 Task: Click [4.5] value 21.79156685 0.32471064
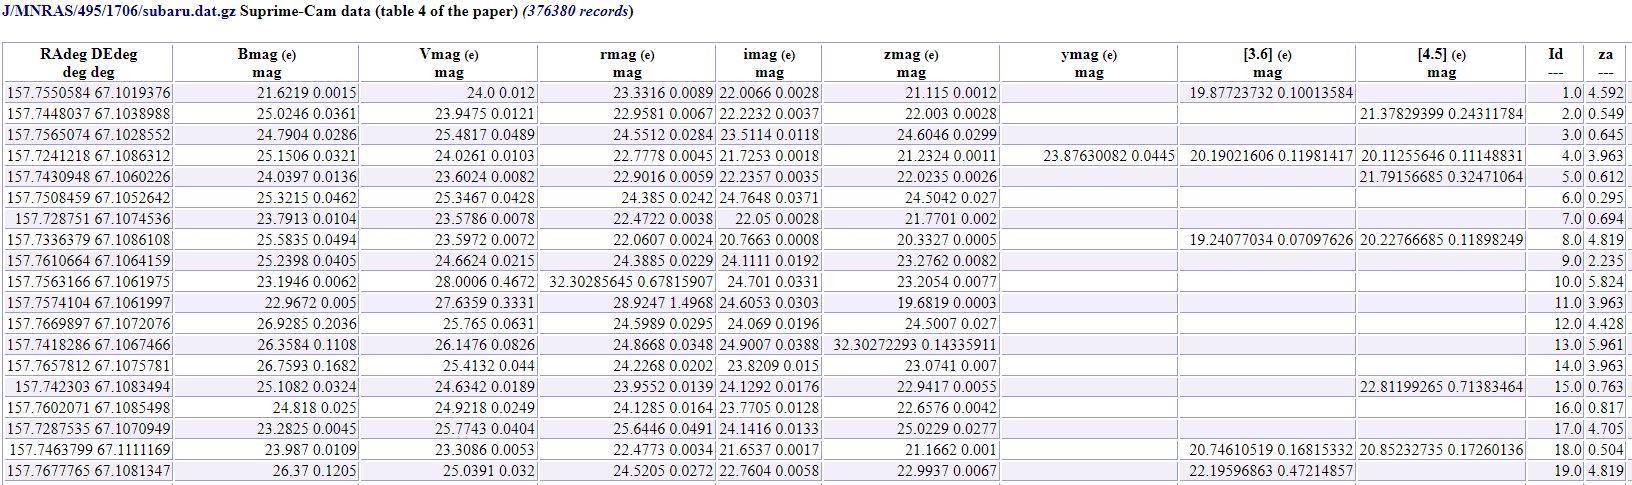(1441, 177)
